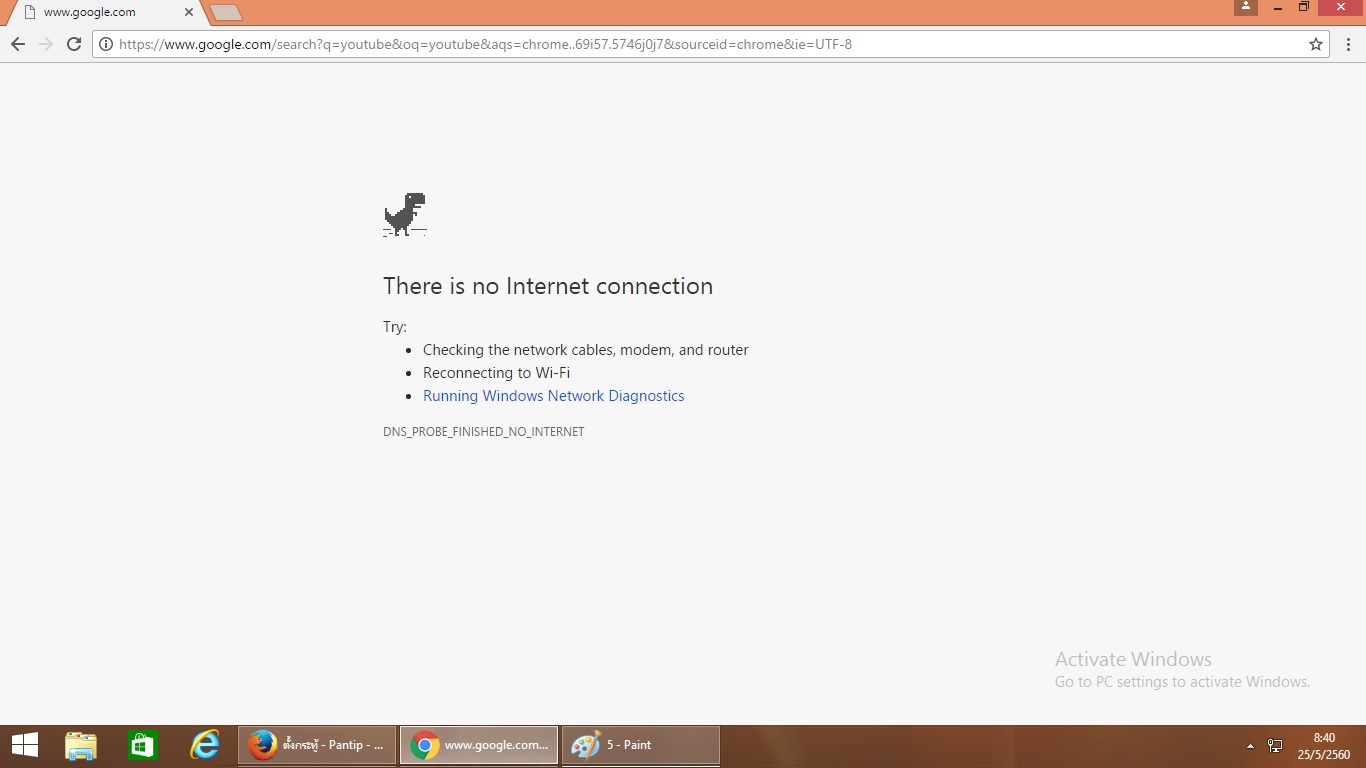1366x768 pixels.
Task: Open File Explorer from the taskbar
Action: pos(81,745)
